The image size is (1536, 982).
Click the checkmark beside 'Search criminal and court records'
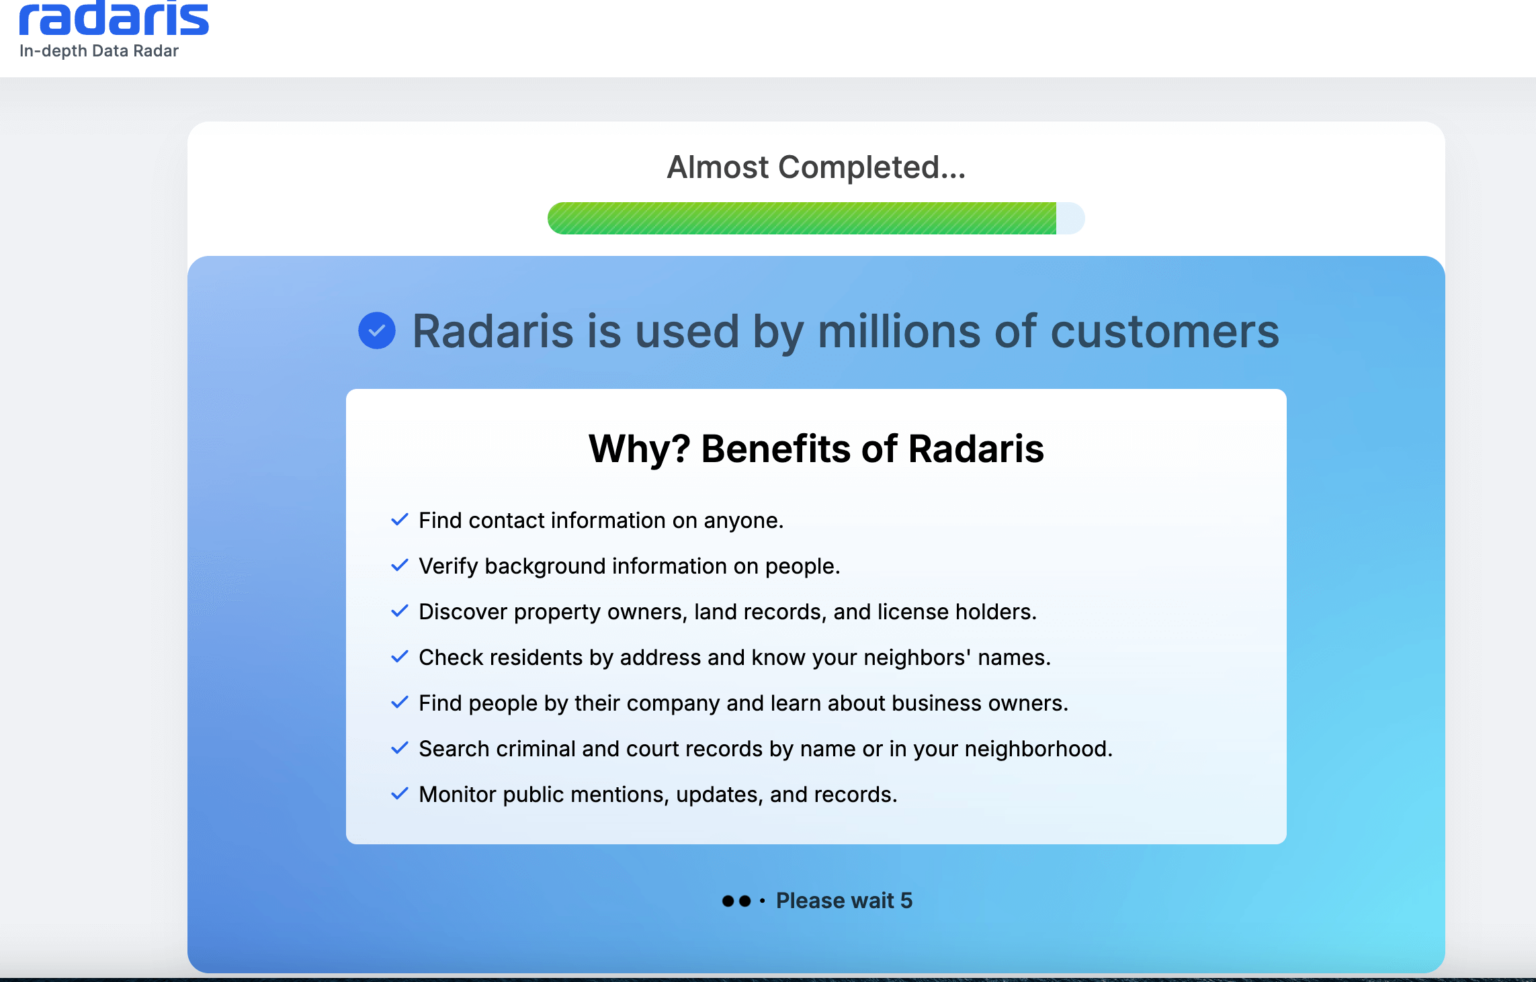(399, 747)
